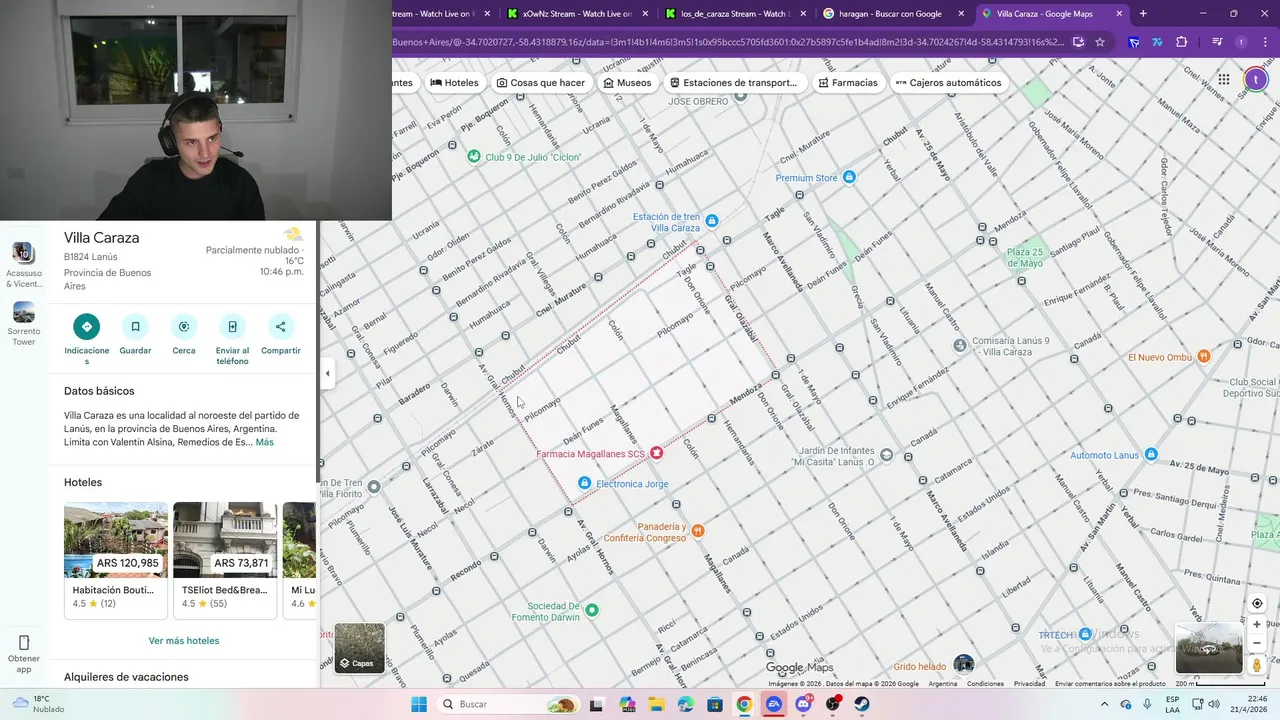Select Grido helado map marker
The width and height of the screenshot is (1280, 720).
tap(963, 663)
